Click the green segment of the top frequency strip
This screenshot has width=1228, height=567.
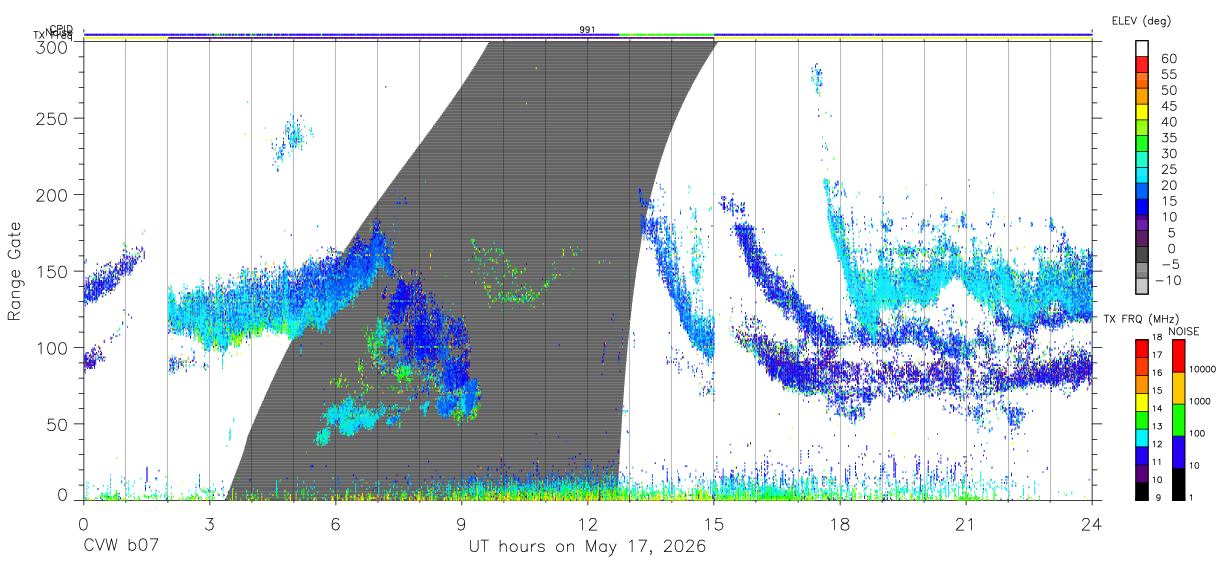pos(667,34)
